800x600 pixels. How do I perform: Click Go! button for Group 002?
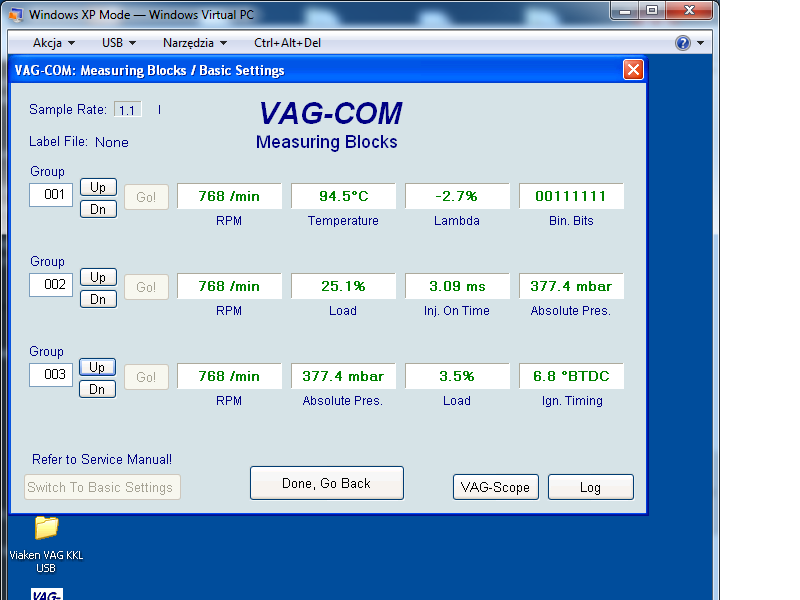pos(146,287)
